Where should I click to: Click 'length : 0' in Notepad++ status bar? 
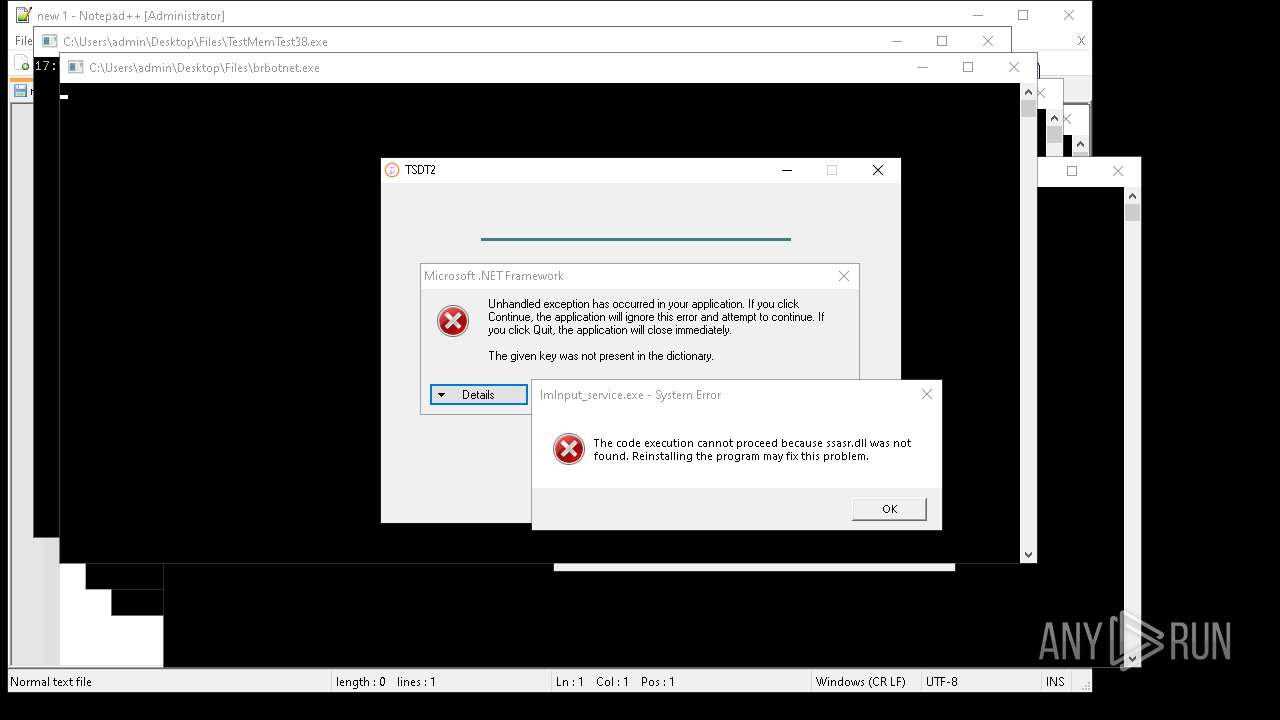tap(361, 682)
